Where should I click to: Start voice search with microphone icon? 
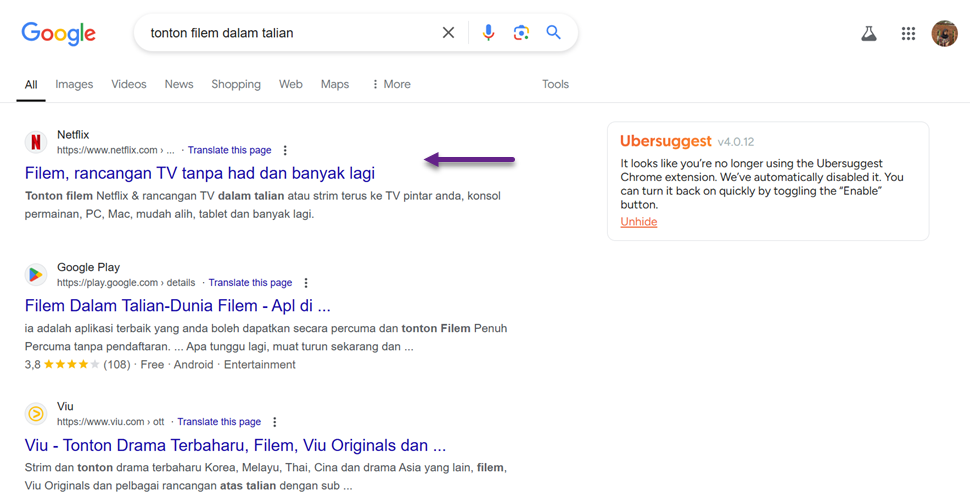[x=489, y=33]
